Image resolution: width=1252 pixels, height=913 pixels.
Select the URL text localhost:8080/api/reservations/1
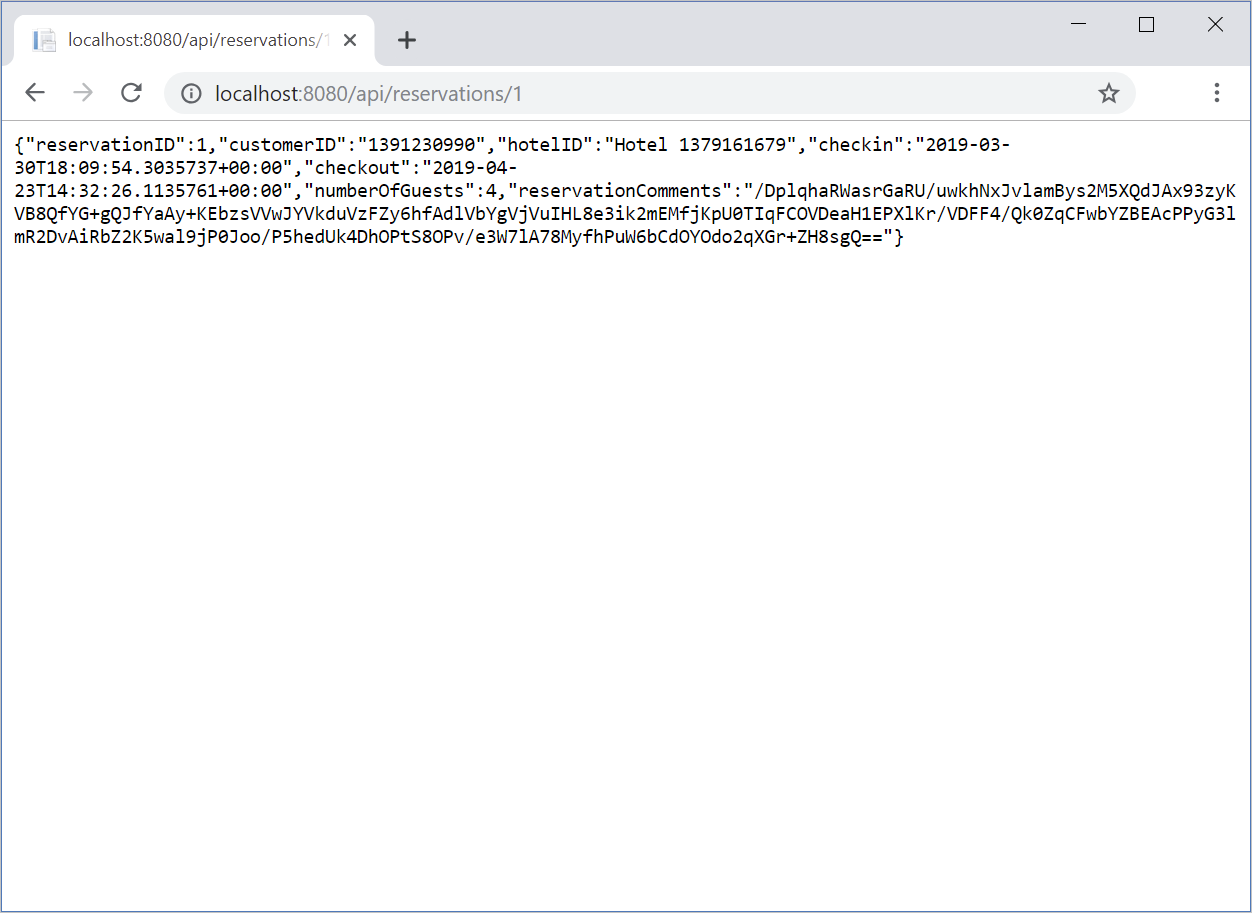pos(368,93)
